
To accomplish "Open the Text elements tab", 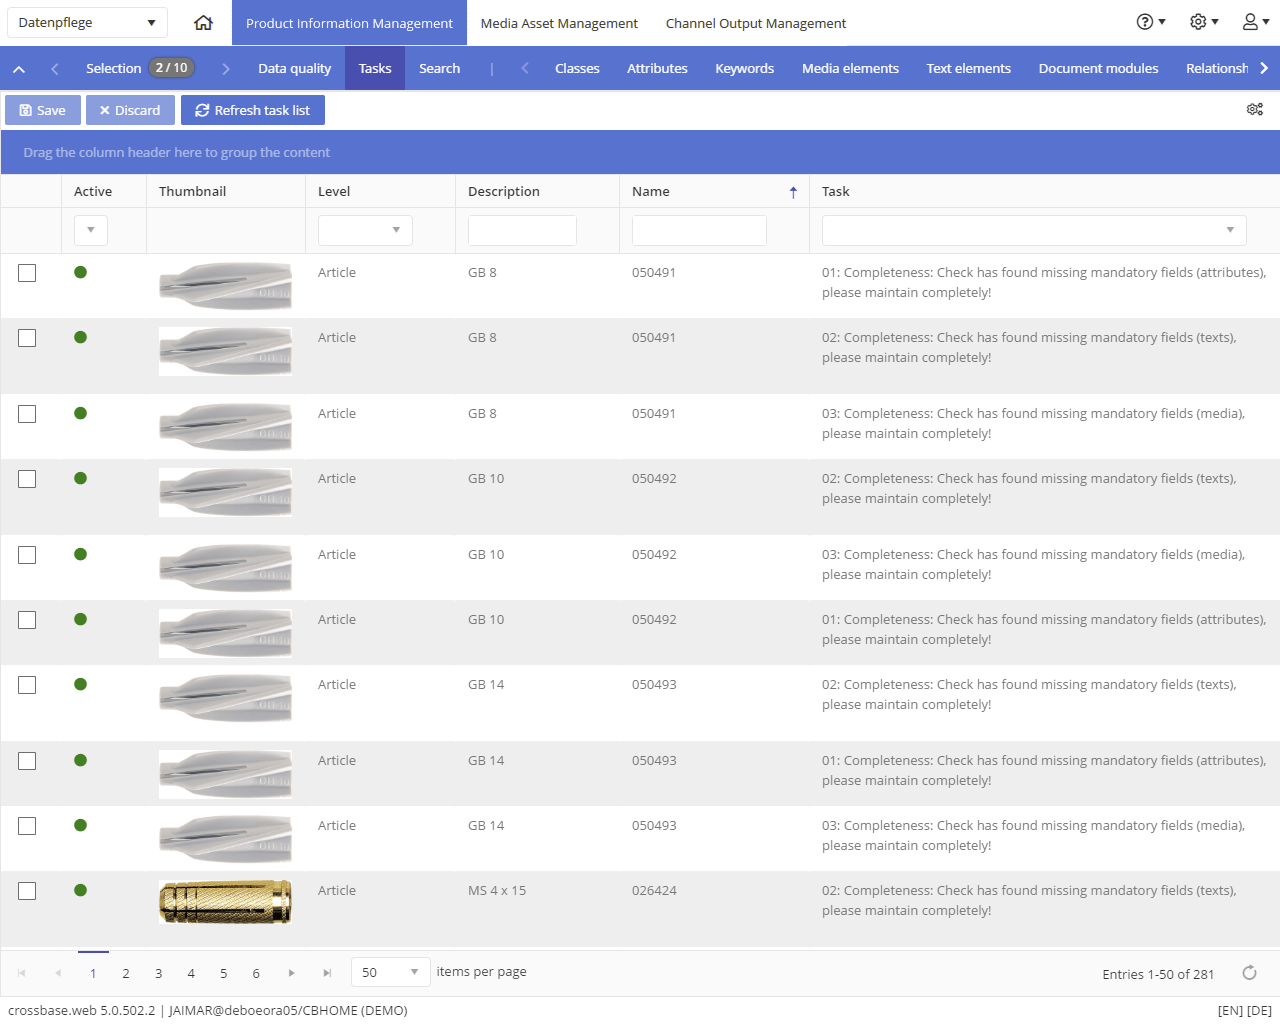I will pos(968,69).
